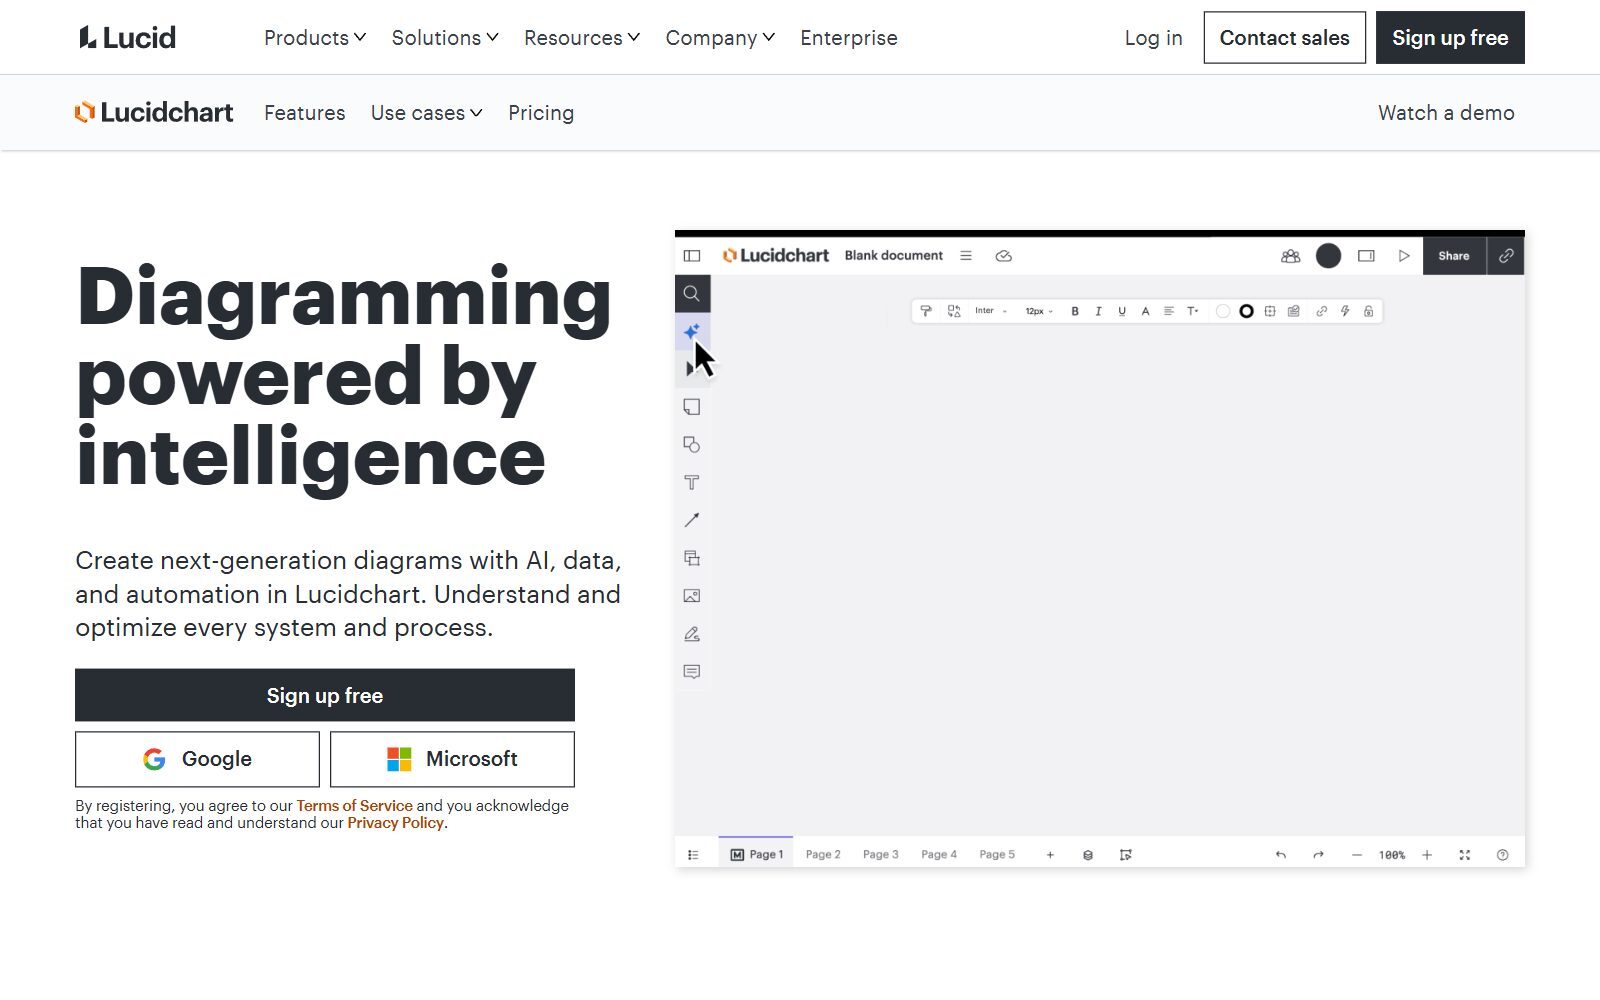
Task: Toggle the left panel icon in header
Action: point(692,256)
